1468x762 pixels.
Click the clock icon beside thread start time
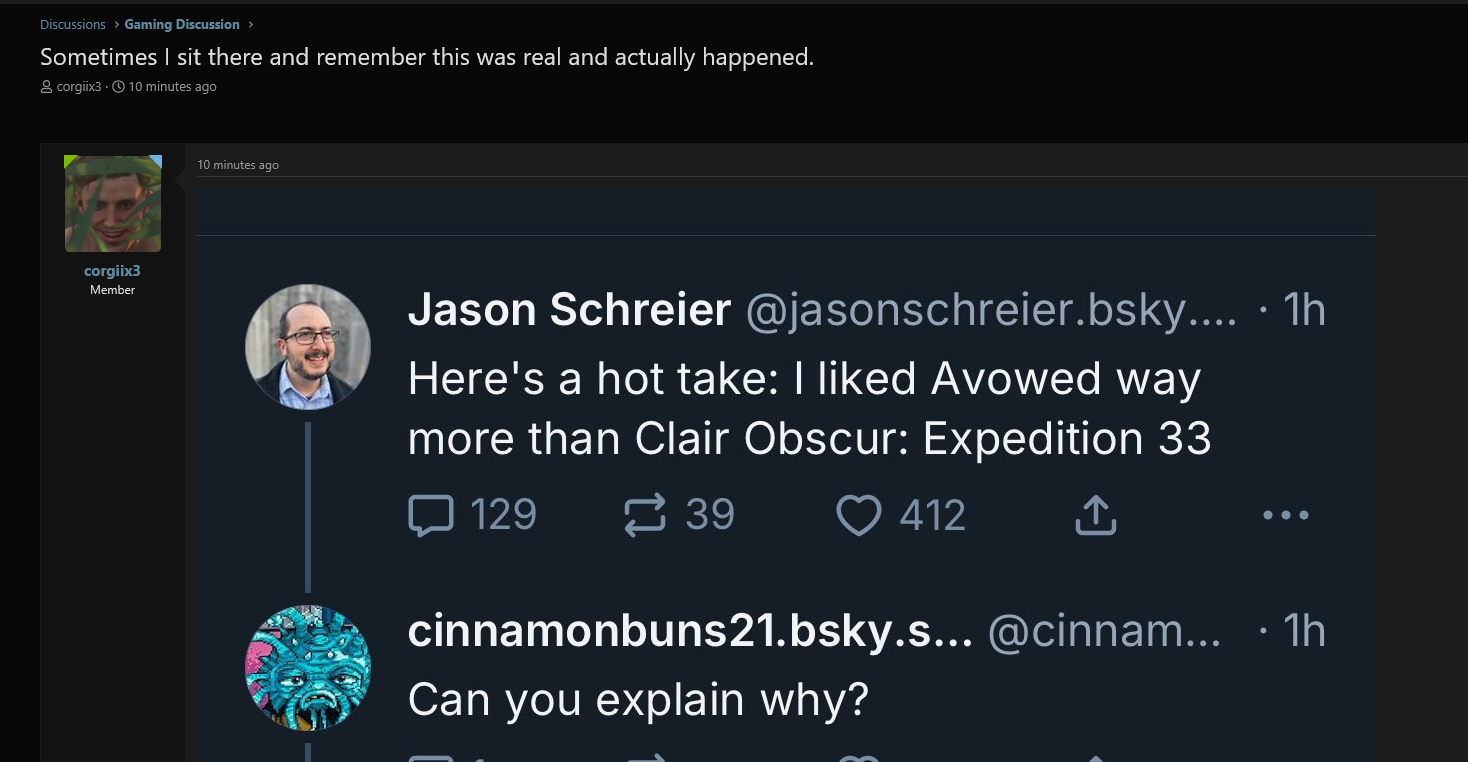(119, 87)
